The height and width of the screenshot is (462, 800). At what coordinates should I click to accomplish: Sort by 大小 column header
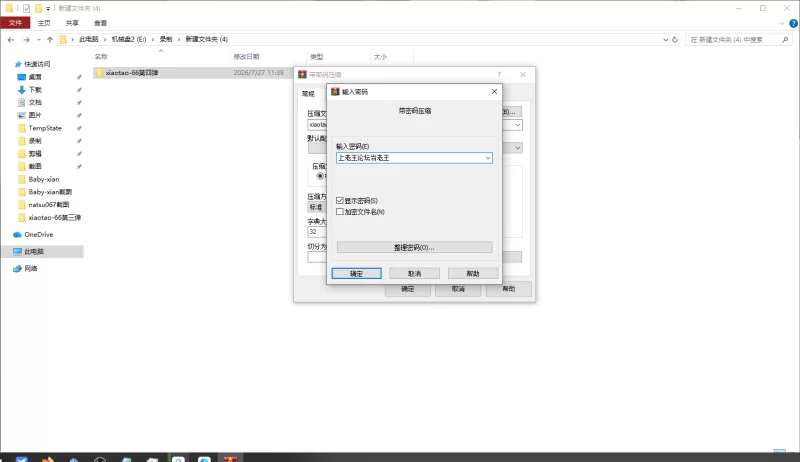tap(381, 57)
